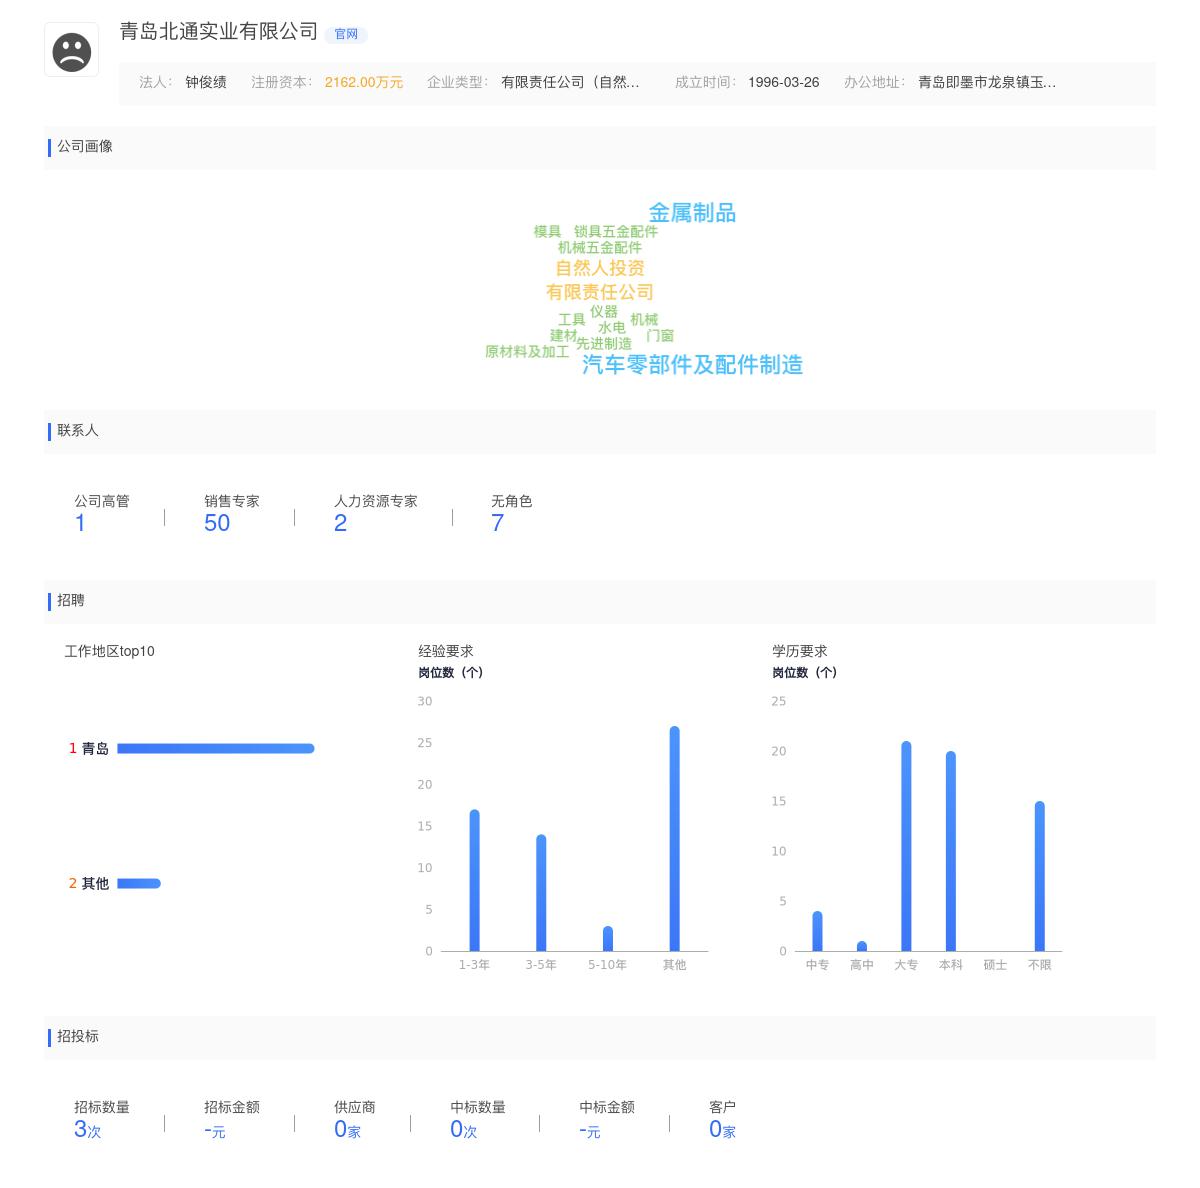
Task: Click the 5-10年 experience bar
Action: coord(608,938)
